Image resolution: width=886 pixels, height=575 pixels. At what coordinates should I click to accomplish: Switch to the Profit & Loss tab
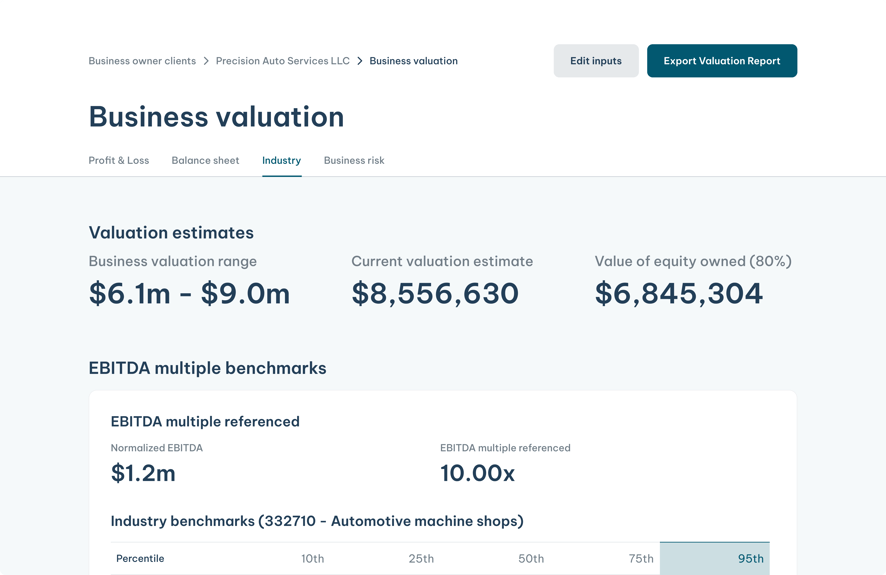click(x=119, y=160)
